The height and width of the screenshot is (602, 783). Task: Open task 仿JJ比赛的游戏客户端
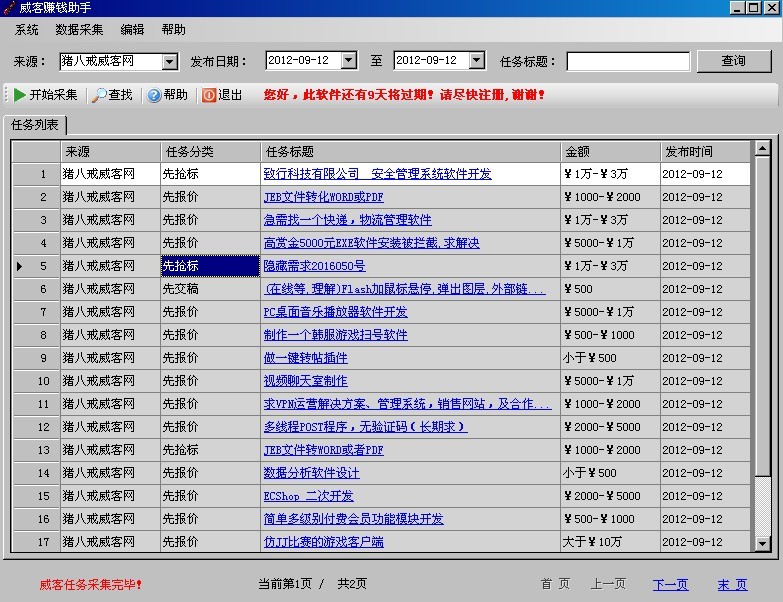point(324,542)
